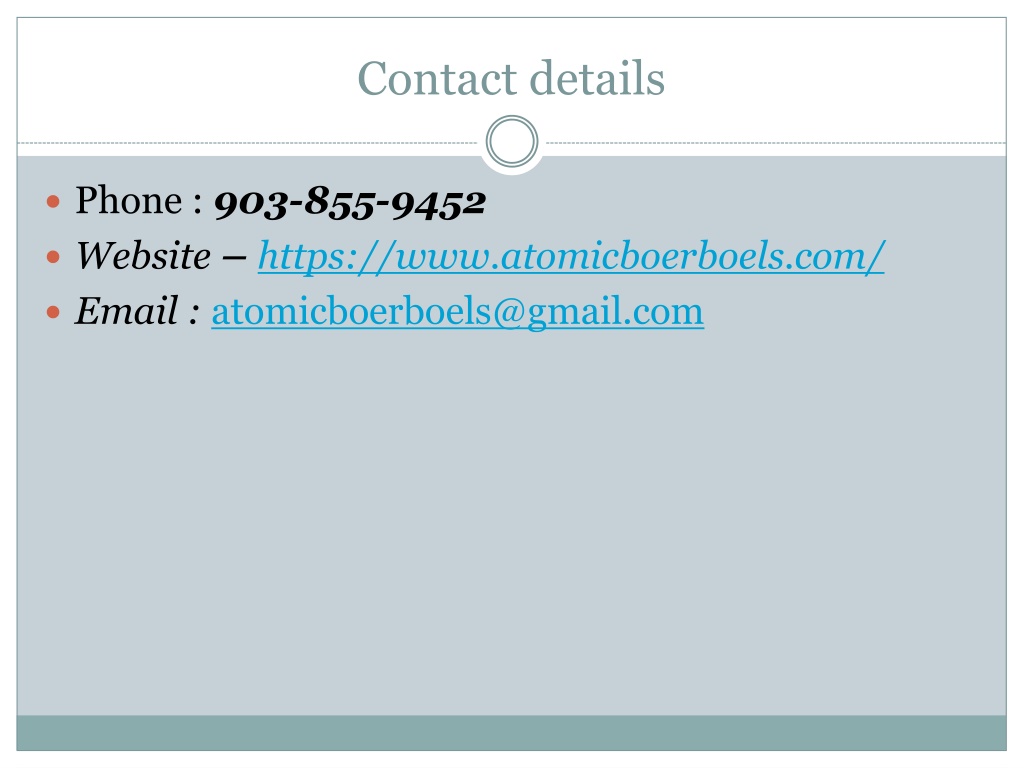The image size is (1024, 768).
Task: Click the empty gray content area below Email
Action: pyautogui.click(x=511, y=522)
